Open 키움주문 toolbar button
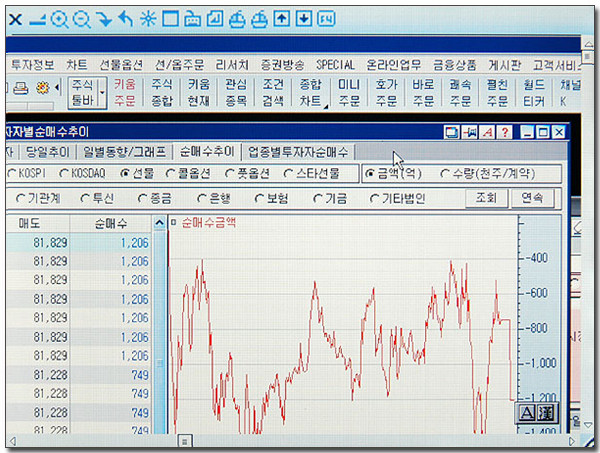The width and height of the screenshot is (600, 453). [125, 93]
